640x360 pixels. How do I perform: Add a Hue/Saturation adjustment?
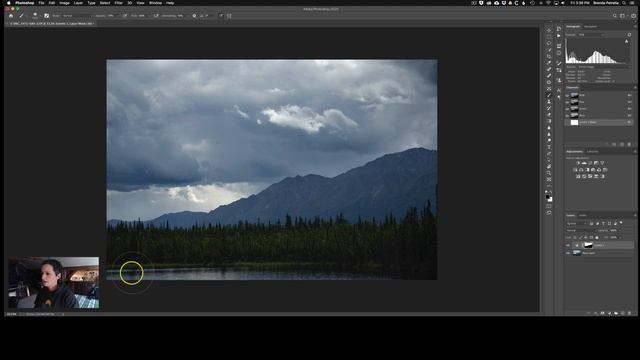click(575, 170)
